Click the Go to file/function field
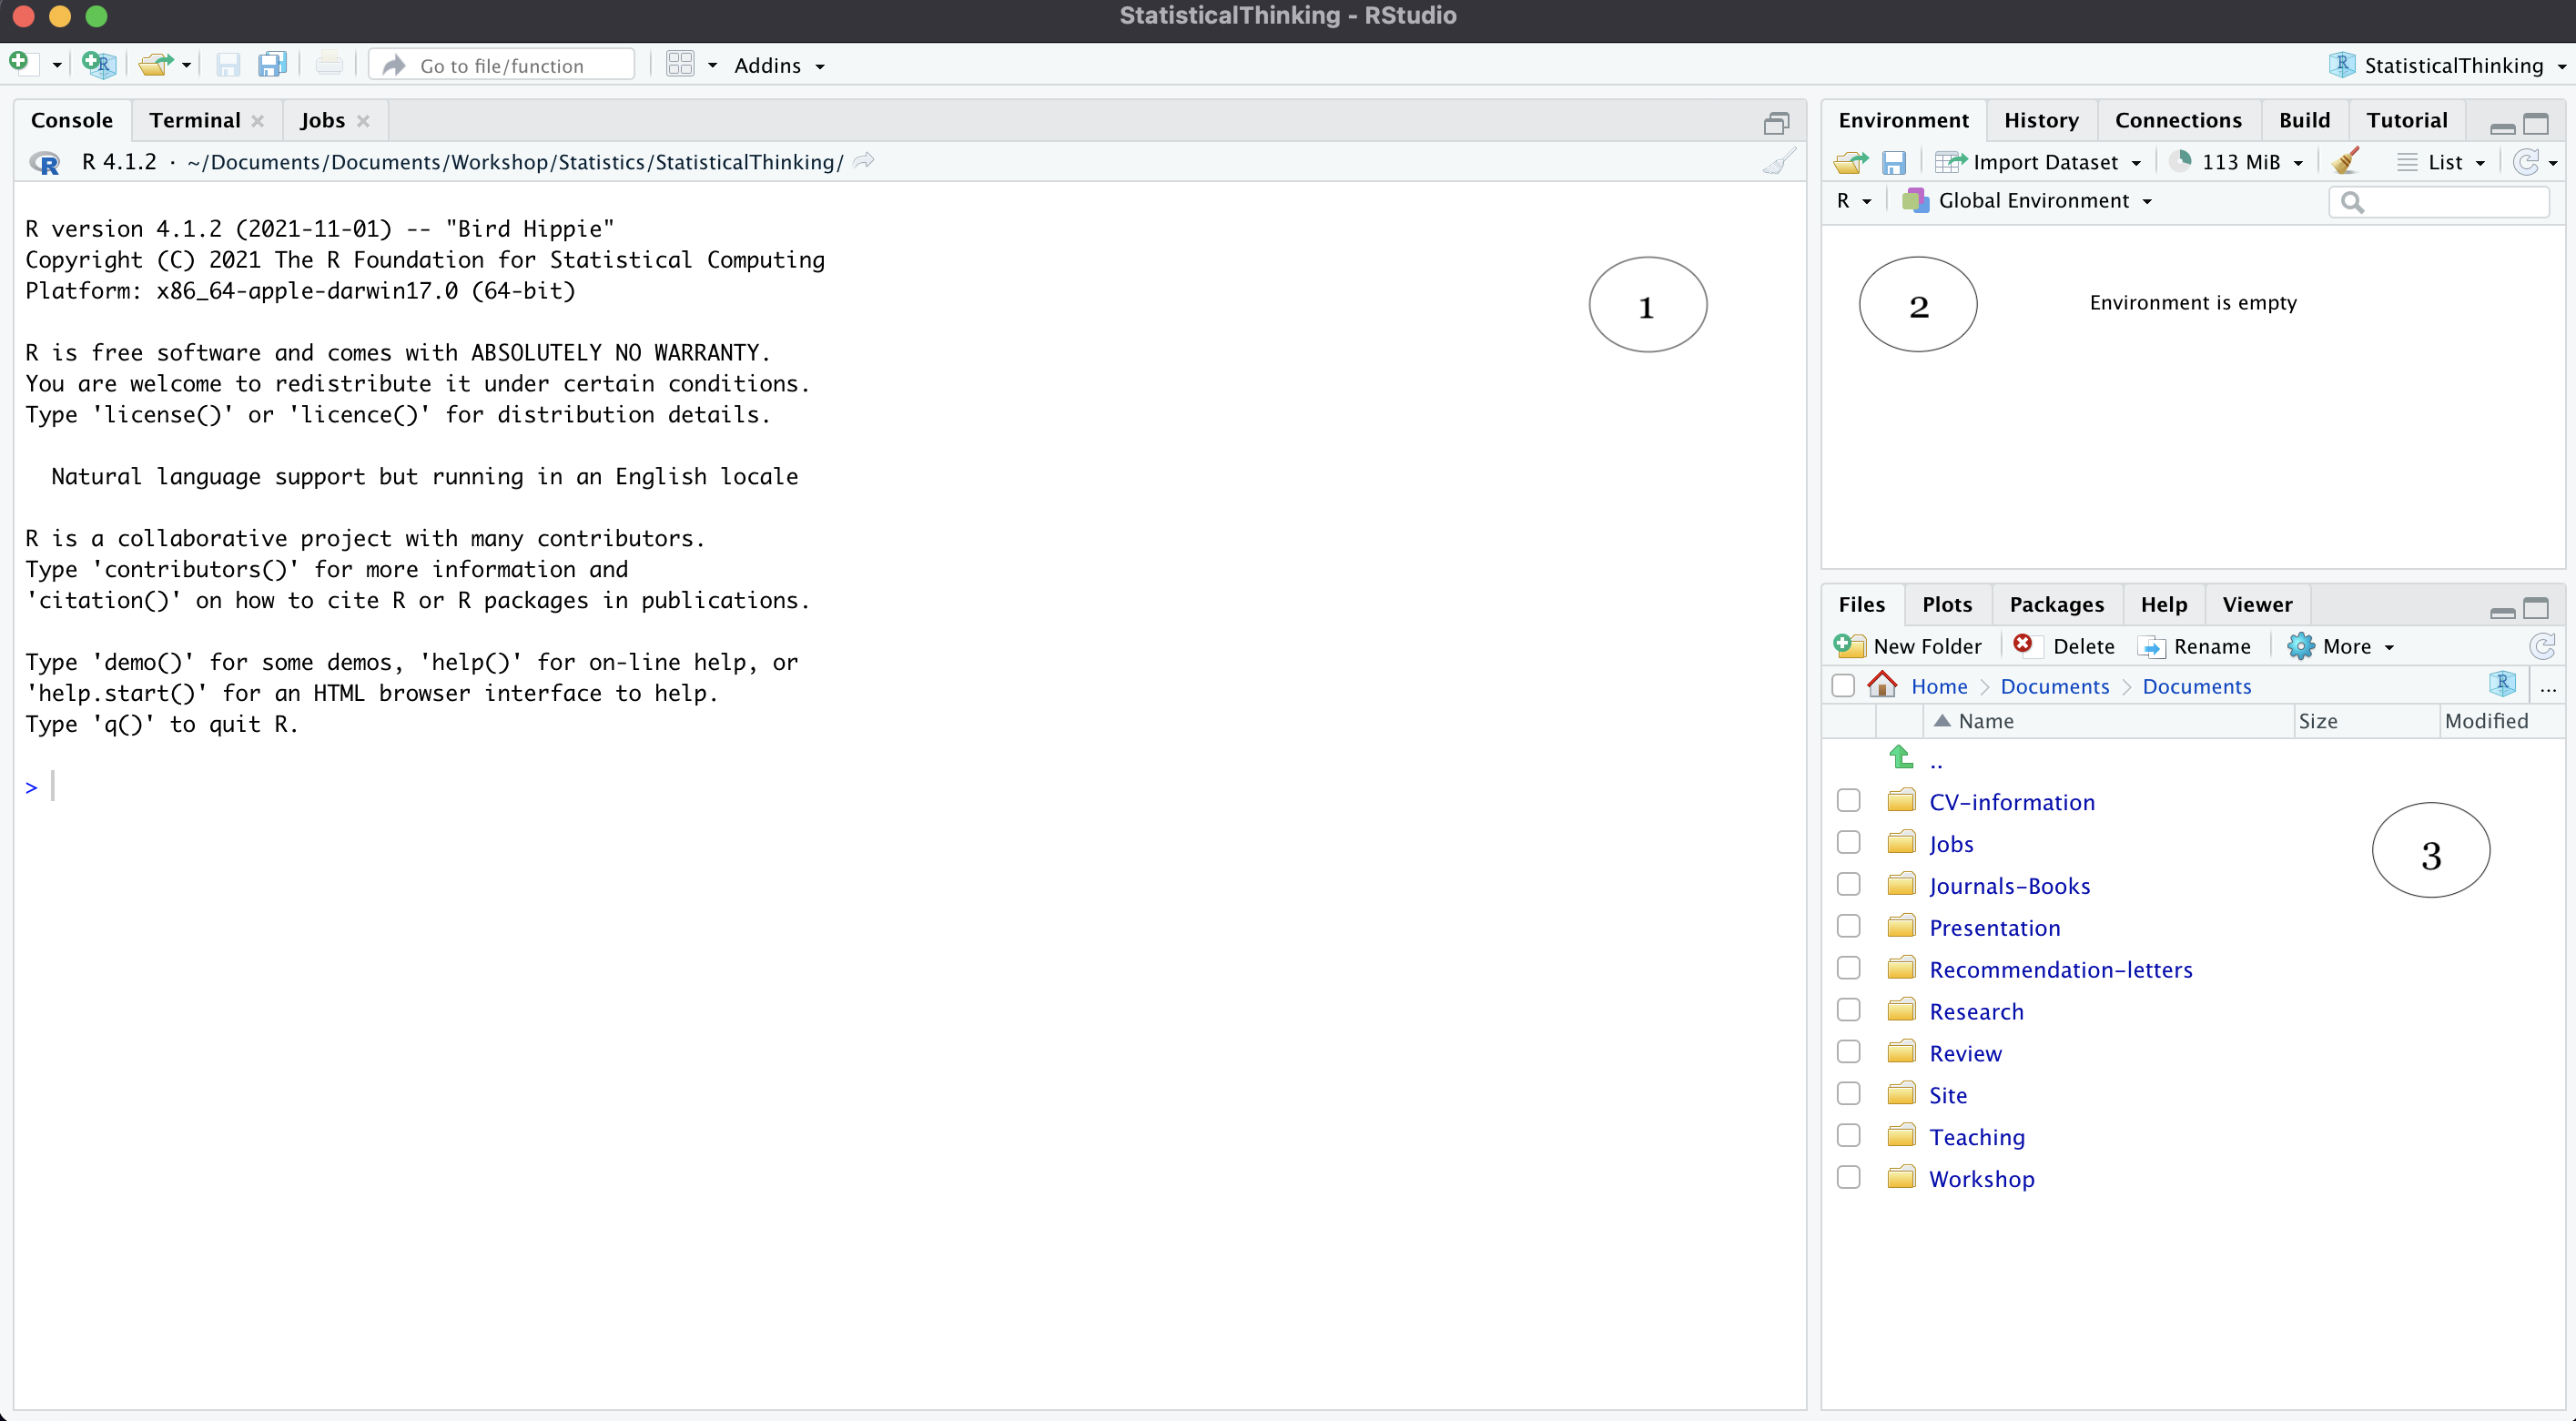 (501, 66)
